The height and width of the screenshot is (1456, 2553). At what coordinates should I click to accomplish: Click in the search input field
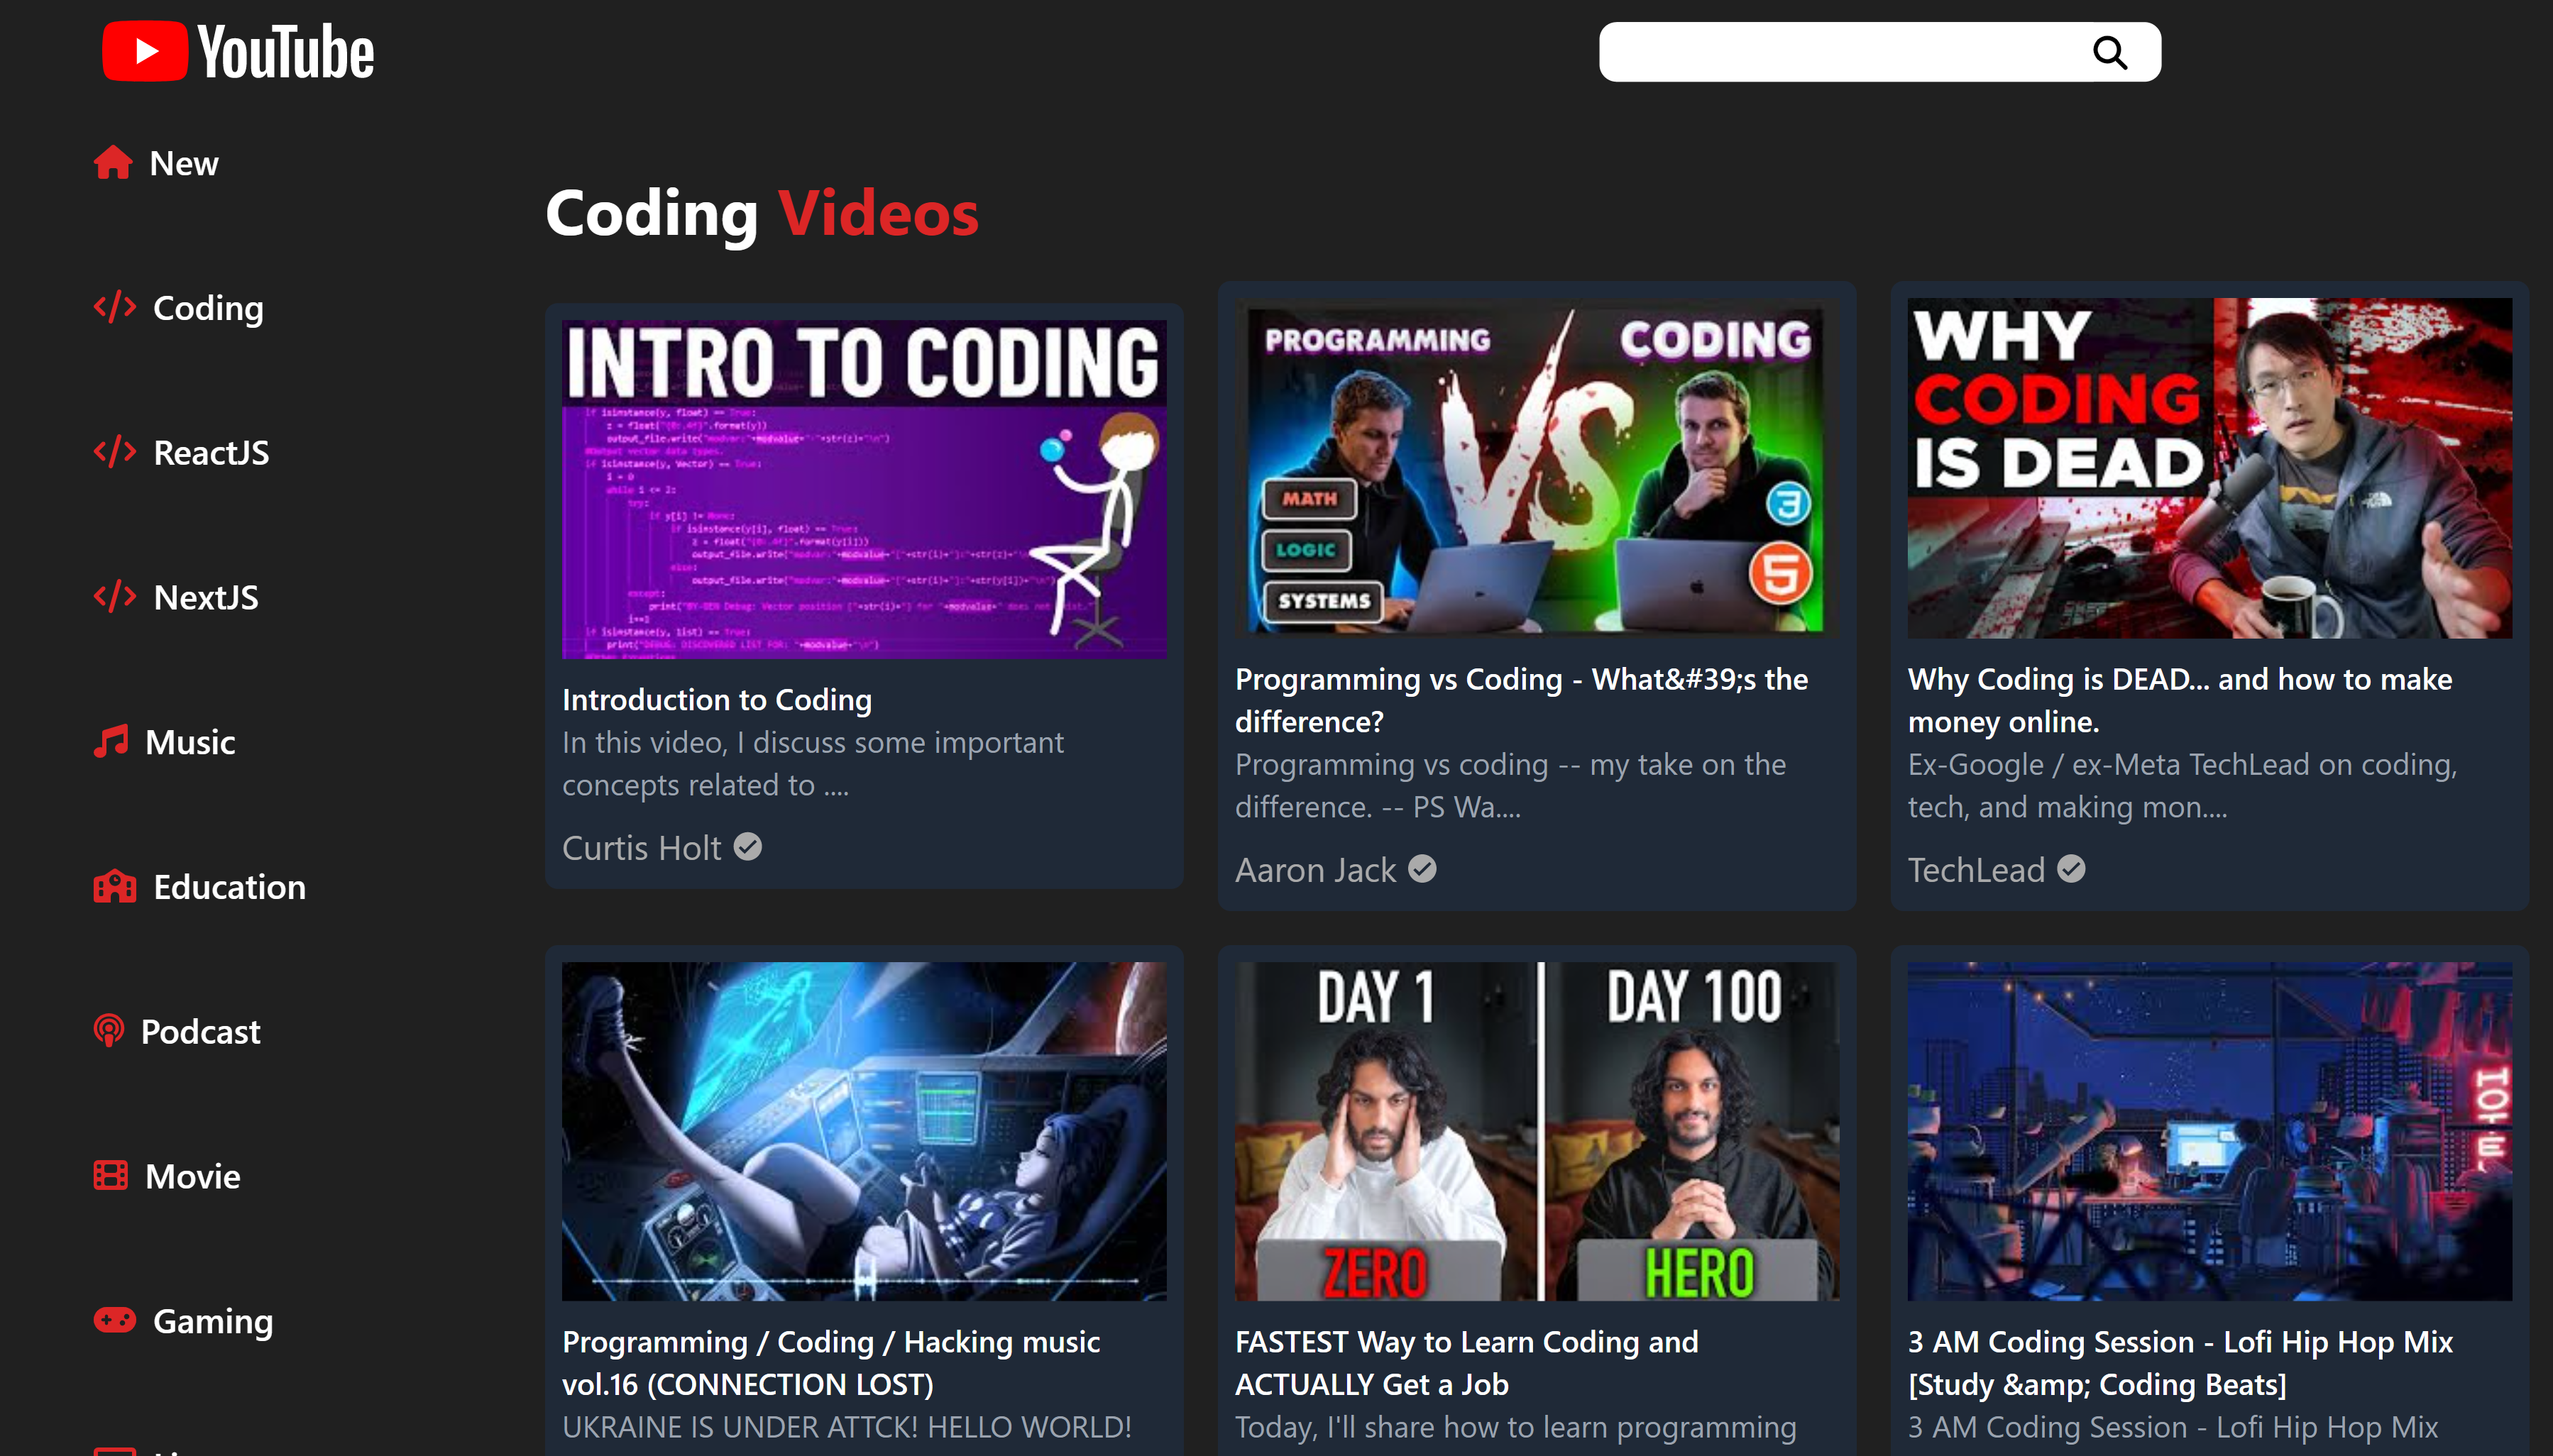(x=1840, y=52)
